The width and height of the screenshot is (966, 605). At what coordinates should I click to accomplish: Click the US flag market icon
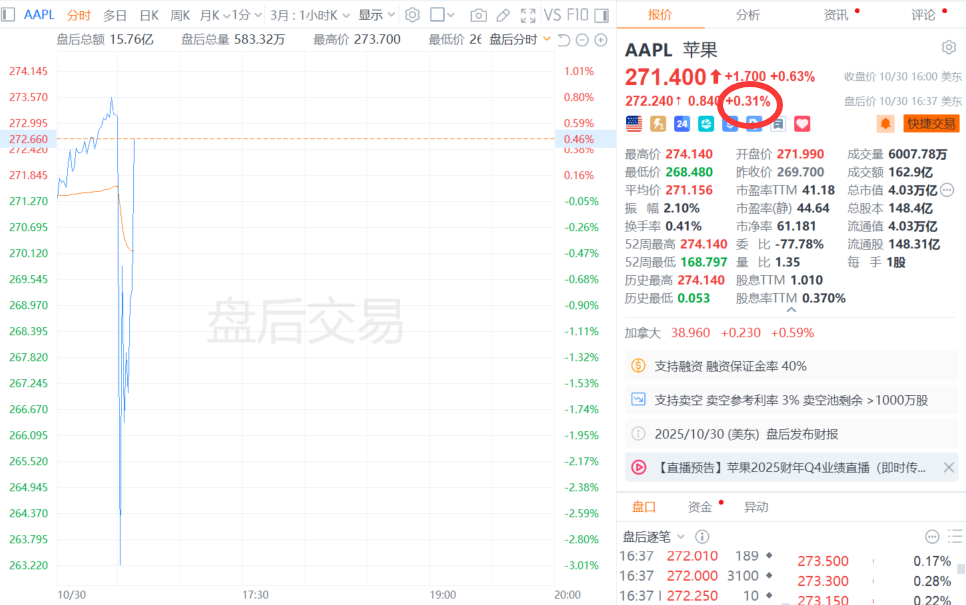[x=634, y=124]
